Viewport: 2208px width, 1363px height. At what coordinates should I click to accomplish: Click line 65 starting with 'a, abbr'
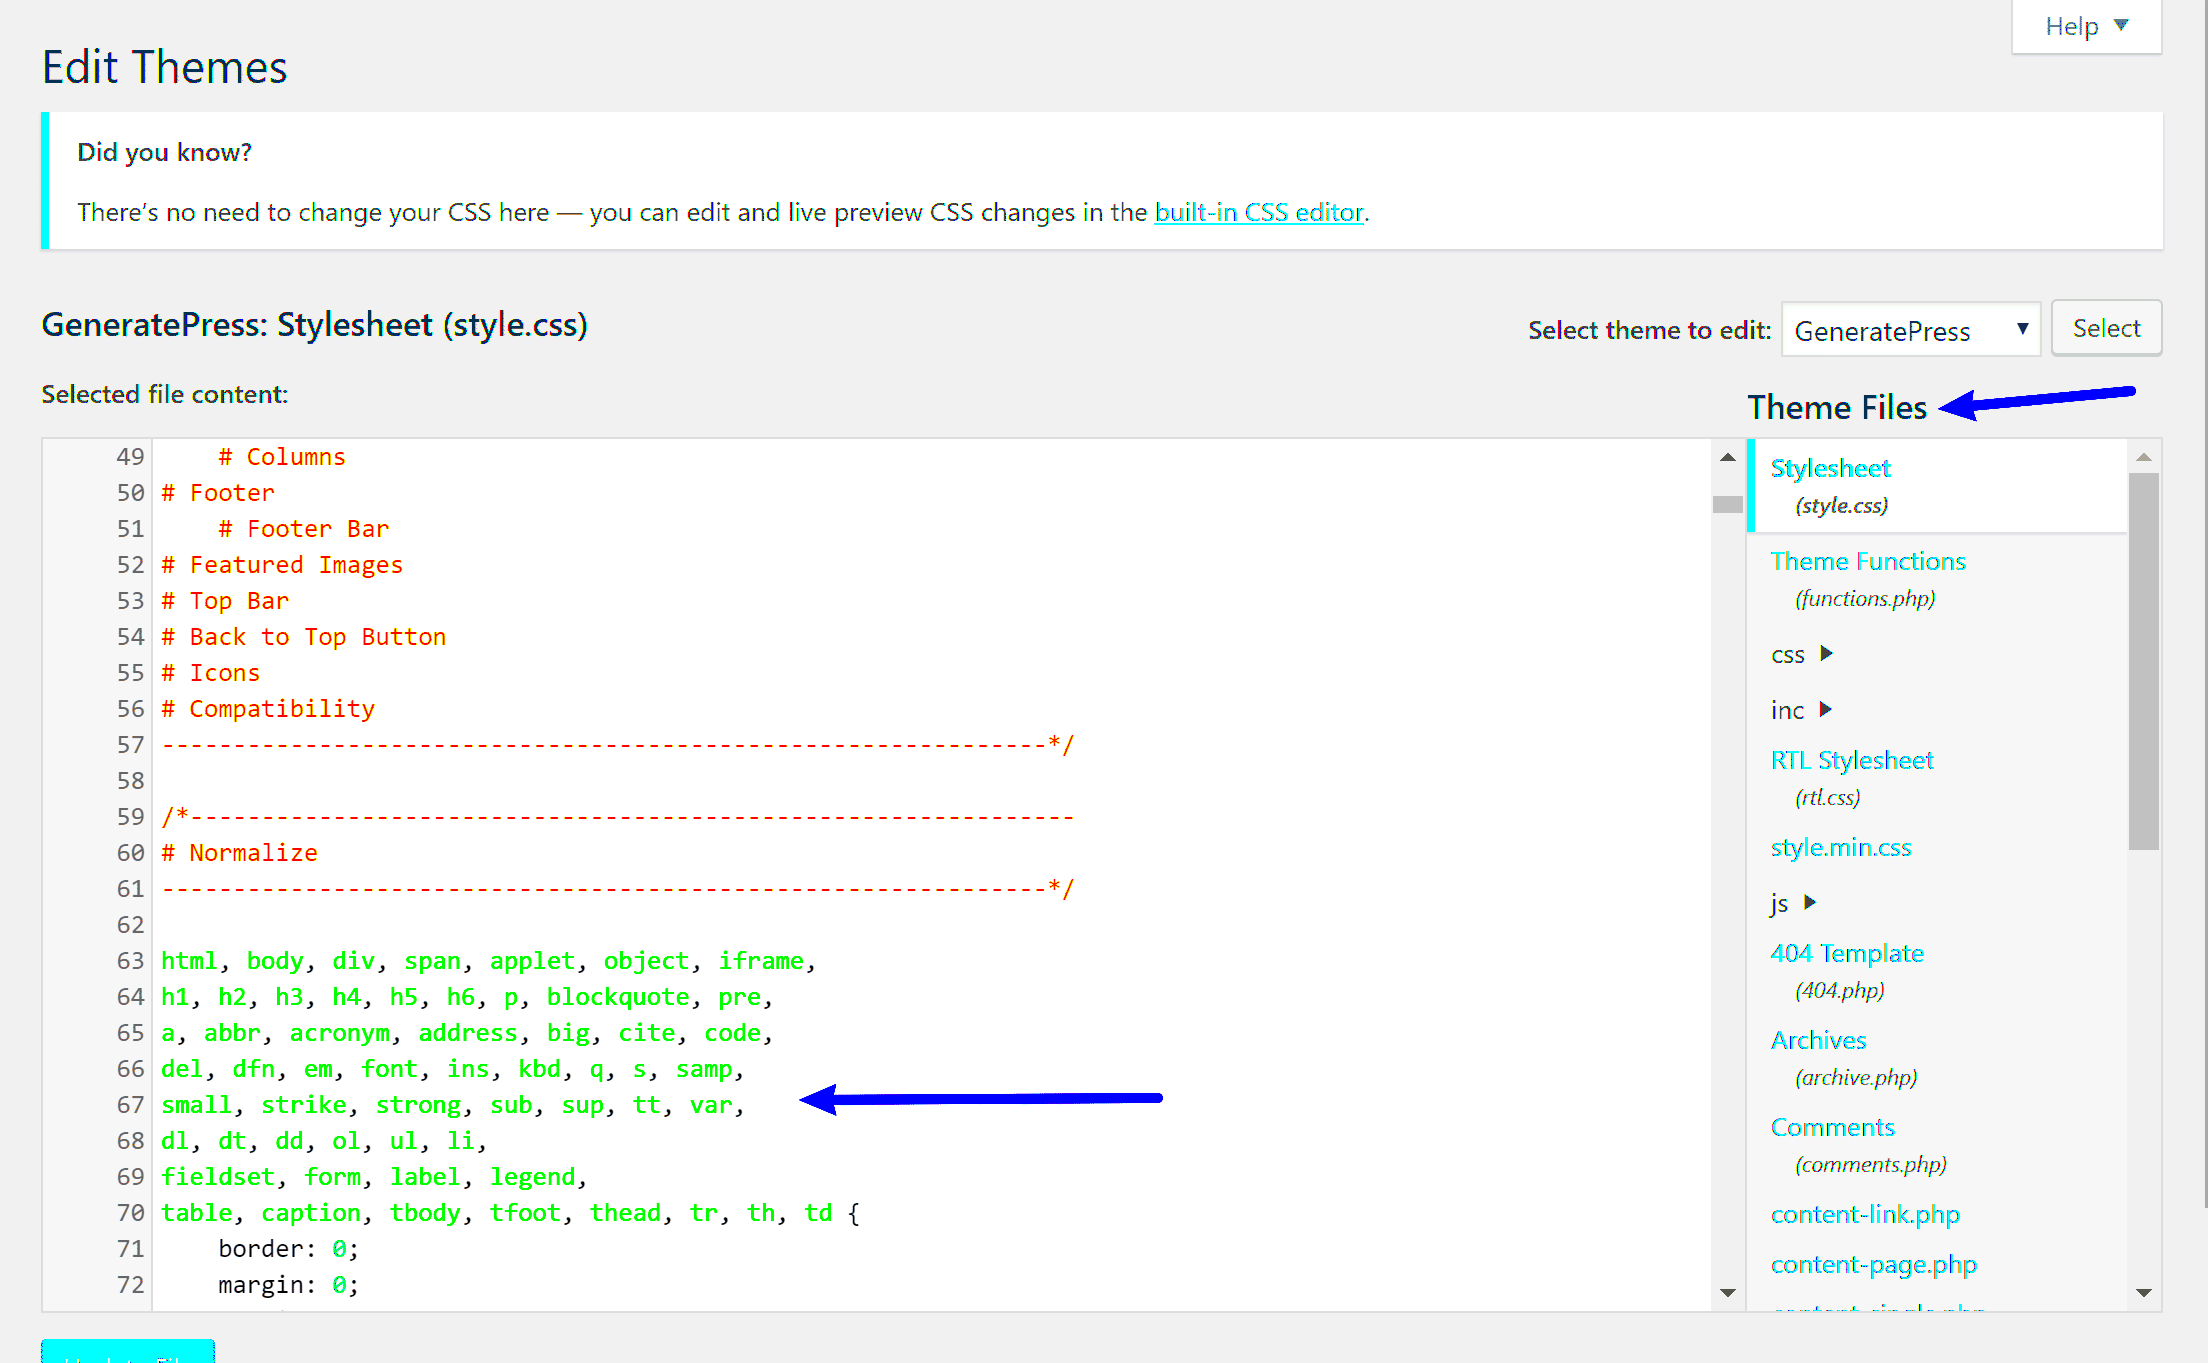coord(467,1032)
